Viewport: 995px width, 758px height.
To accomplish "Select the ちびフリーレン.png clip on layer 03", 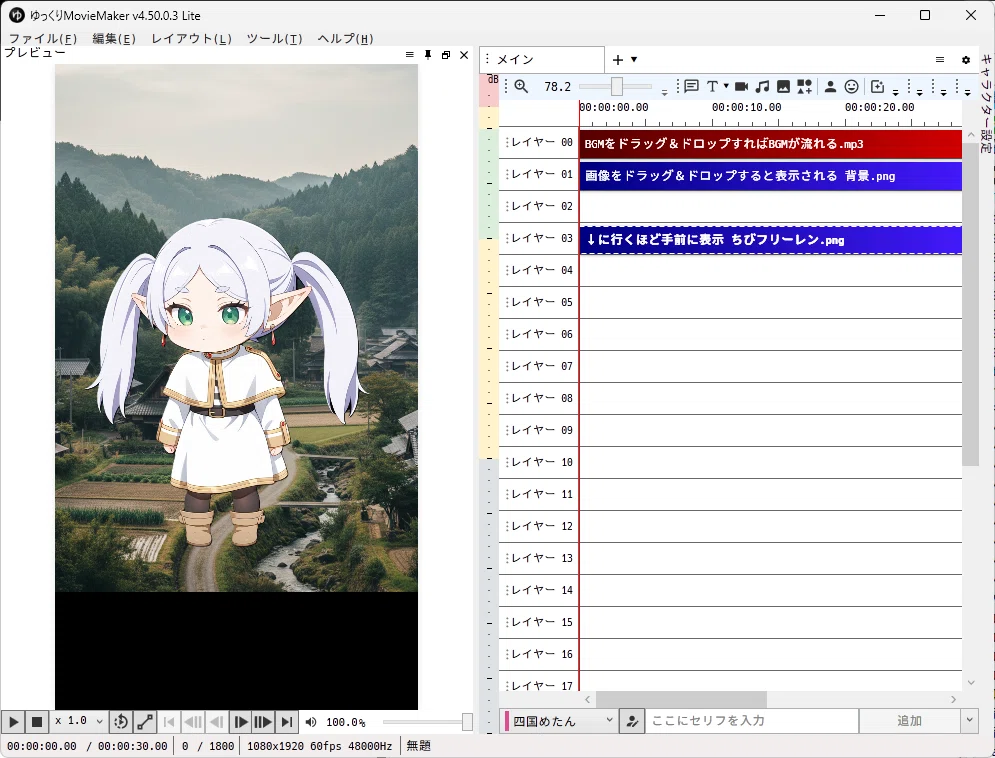I will (770, 240).
